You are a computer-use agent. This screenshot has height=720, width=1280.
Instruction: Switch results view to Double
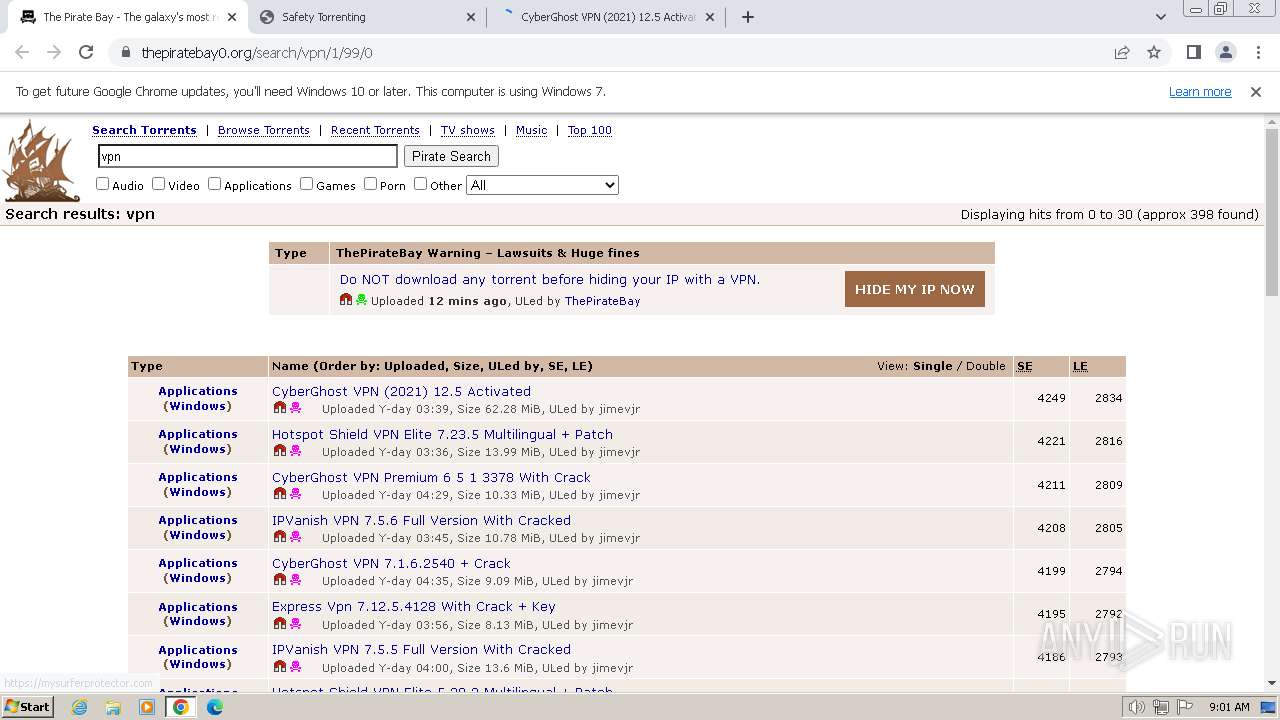pyautogui.click(x=986, y=366)
